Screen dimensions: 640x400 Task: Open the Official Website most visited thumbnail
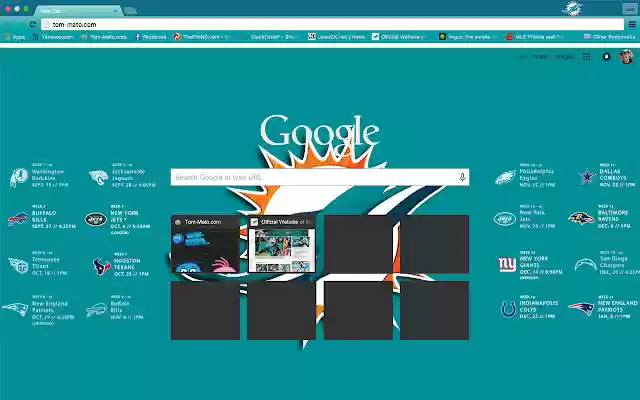[282, 244]
